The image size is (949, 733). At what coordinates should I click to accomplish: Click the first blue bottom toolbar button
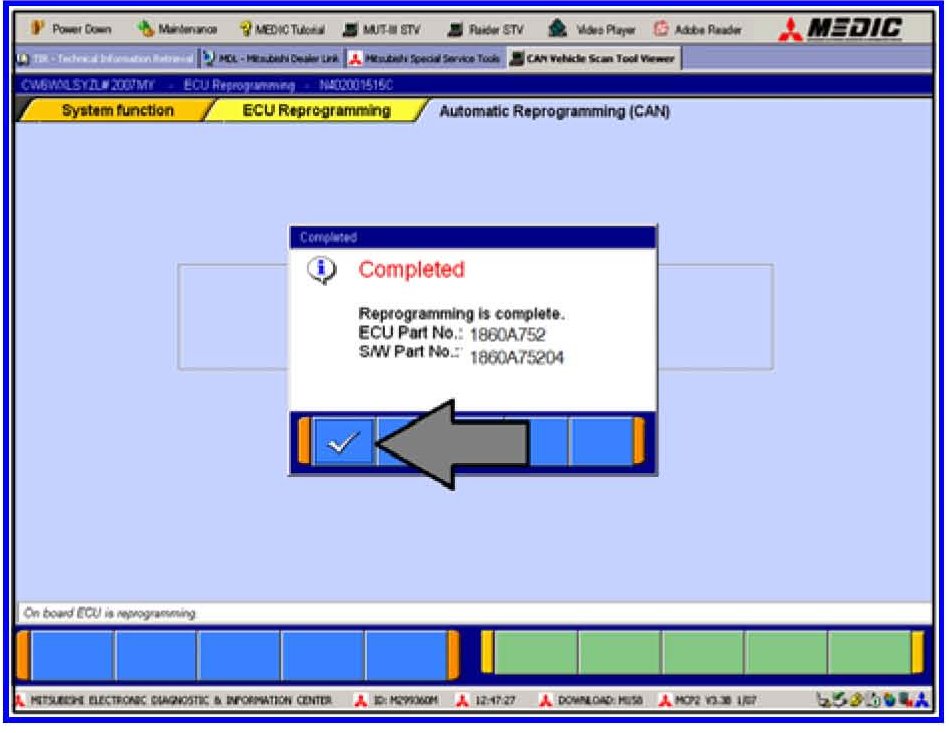click(72, 656)
